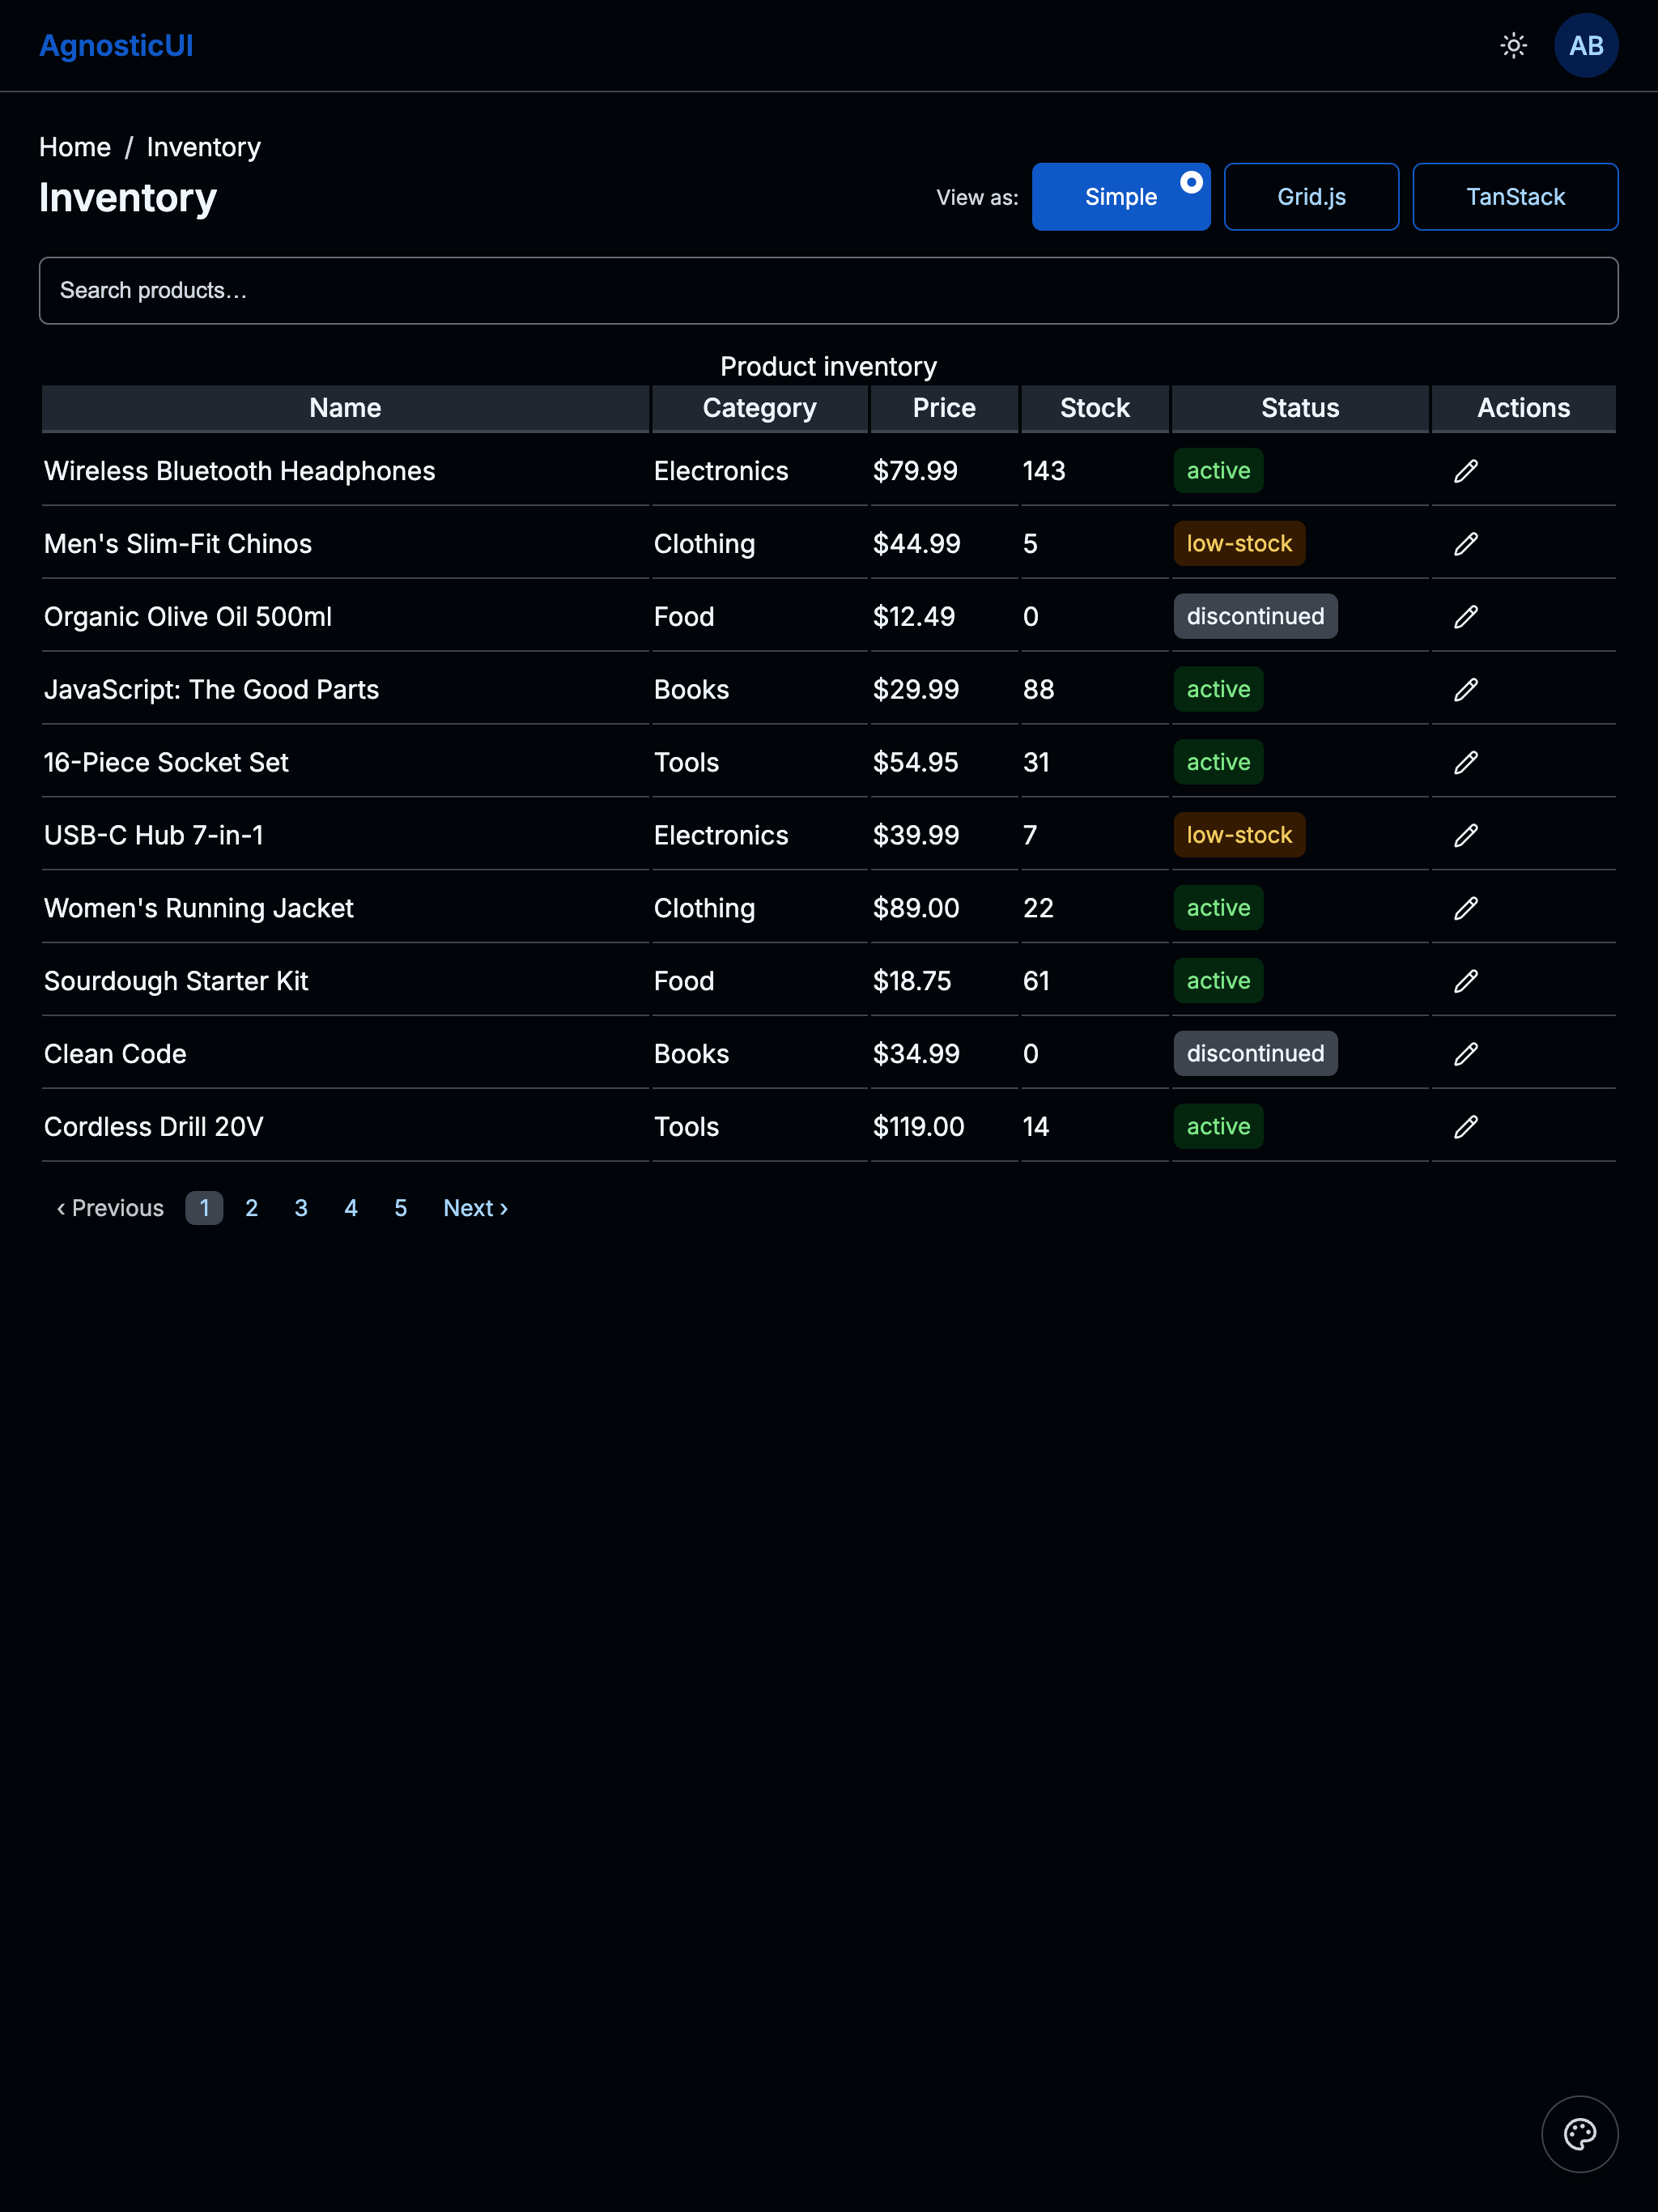The height and width of the screenshot is (2212, 1658).
Task: Edit the Women's Running Jacket entry
Action: click(1466, 908)
